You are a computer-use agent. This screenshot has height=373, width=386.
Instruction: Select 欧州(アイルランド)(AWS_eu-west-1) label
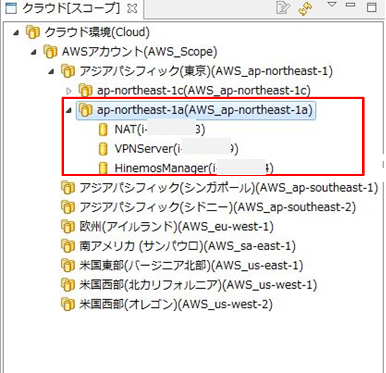pyautogui.click(x=176, y=227)
